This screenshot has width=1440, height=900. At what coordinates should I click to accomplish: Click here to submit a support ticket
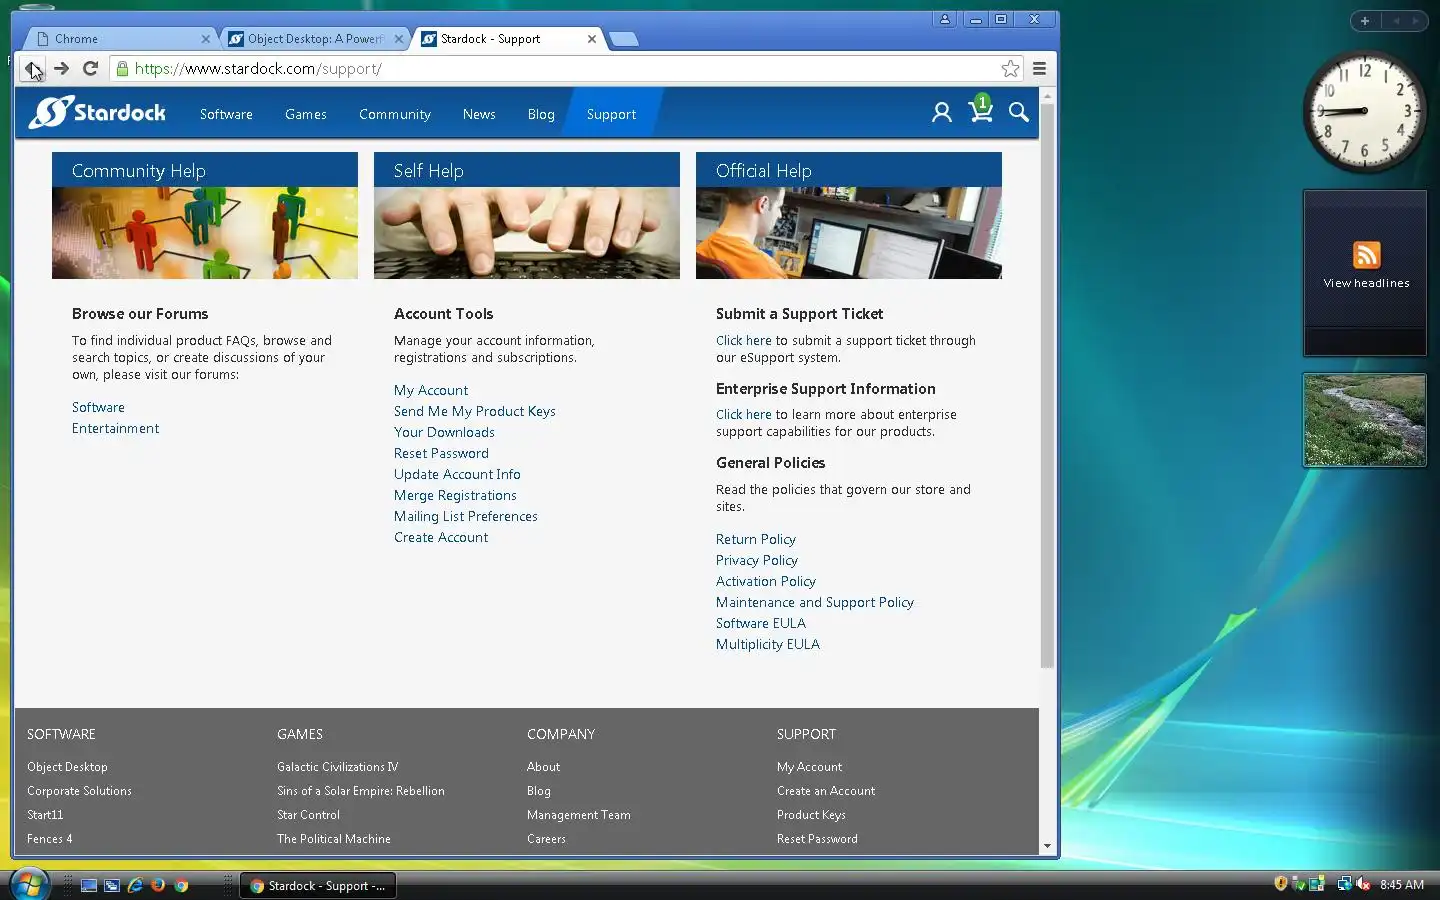[x=743, y=340]
